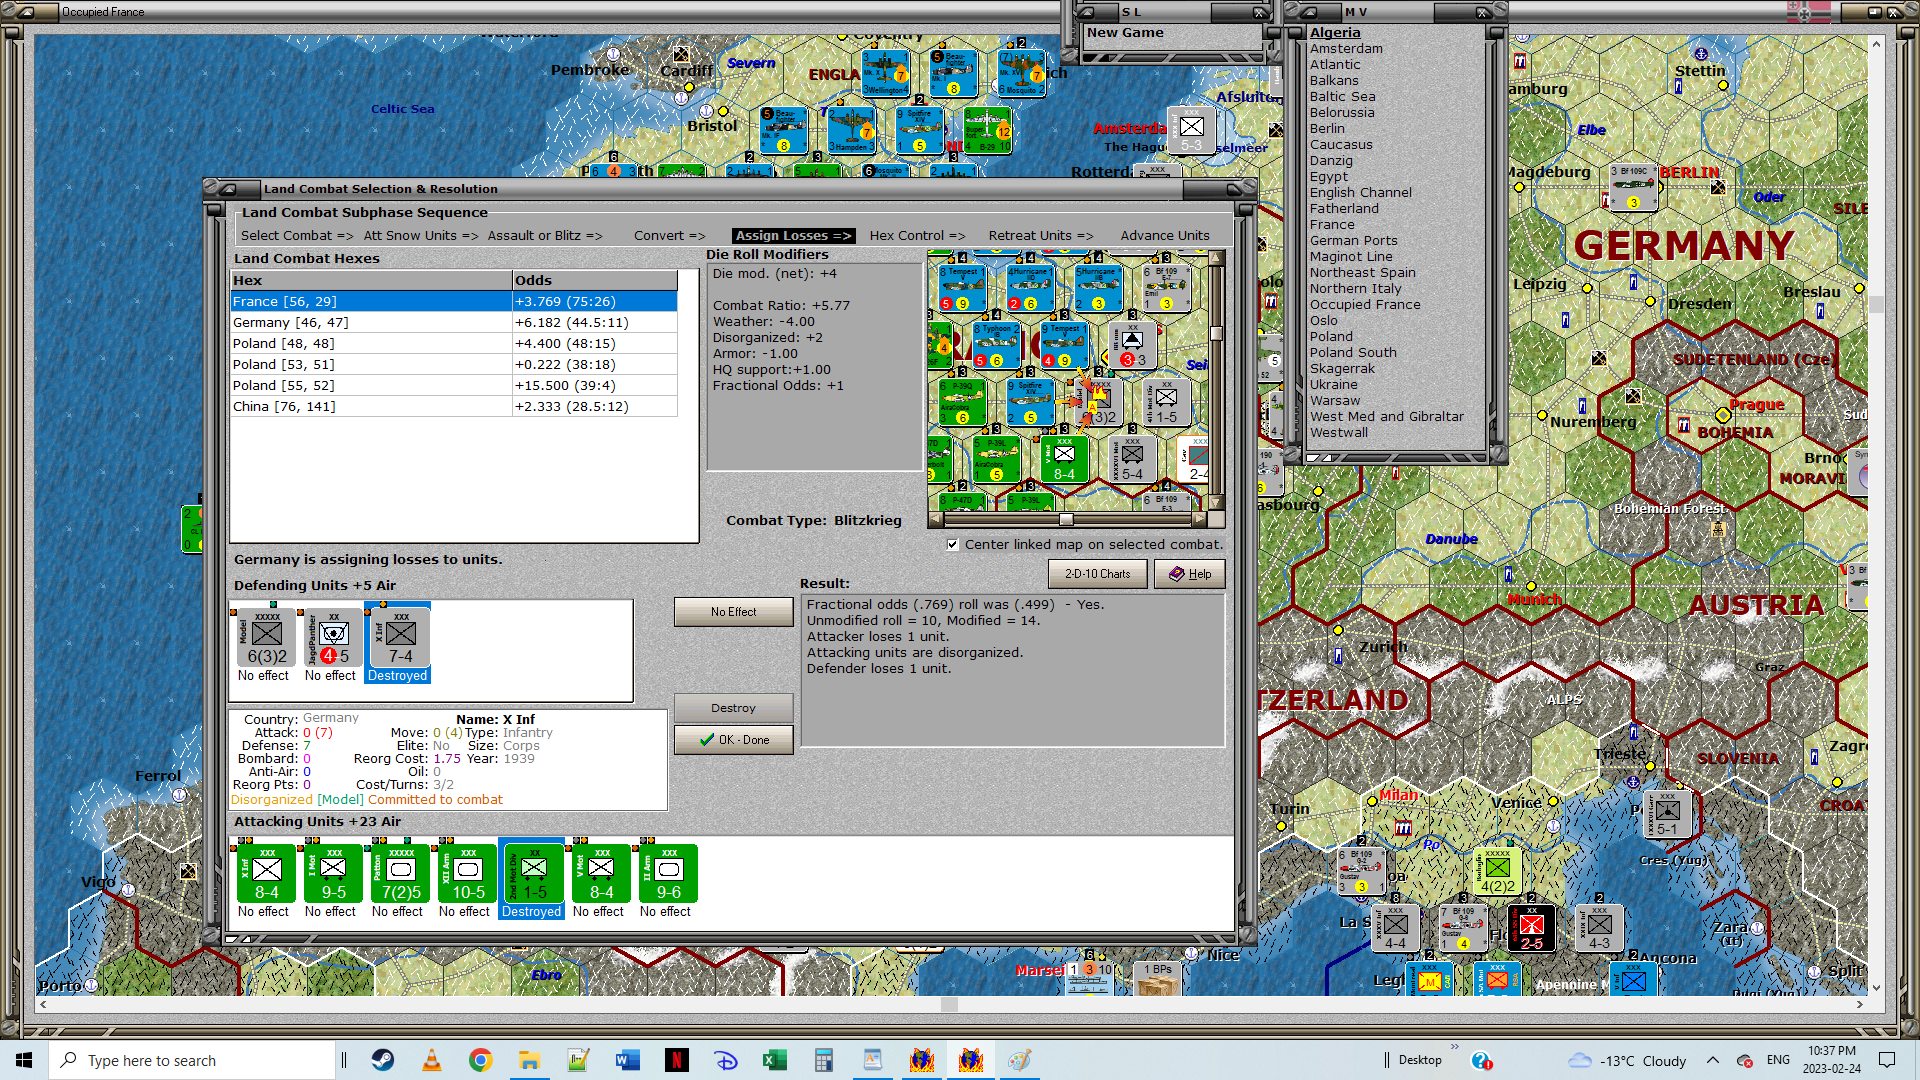Open Steam from the taskbar
This screenshot has height=1080, width=1920.
pyautogui.click(x=383, y=1060)
